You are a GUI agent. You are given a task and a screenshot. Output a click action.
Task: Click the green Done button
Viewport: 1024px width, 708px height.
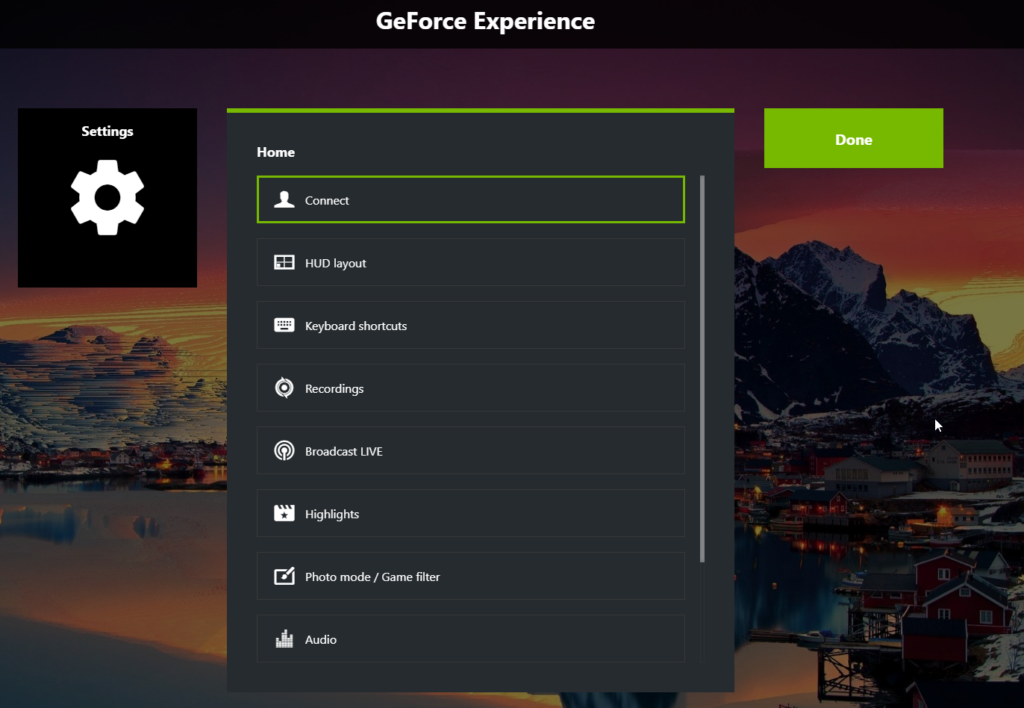tap(854, 138)
